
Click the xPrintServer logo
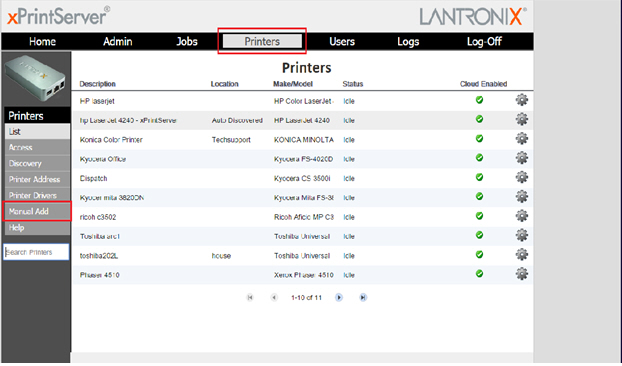point(59,16)
